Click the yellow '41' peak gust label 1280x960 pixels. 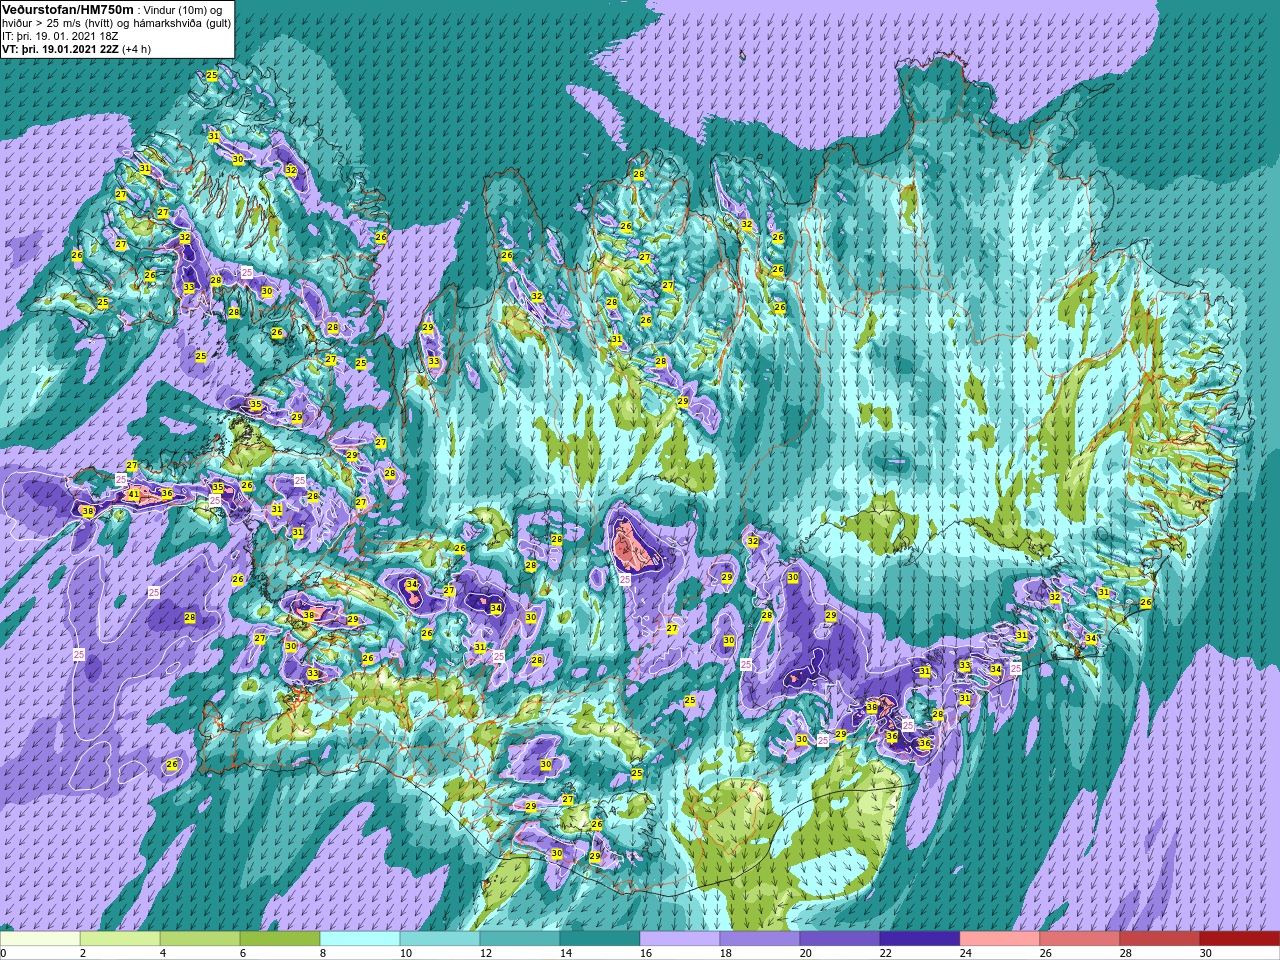[x=134, y=494]
